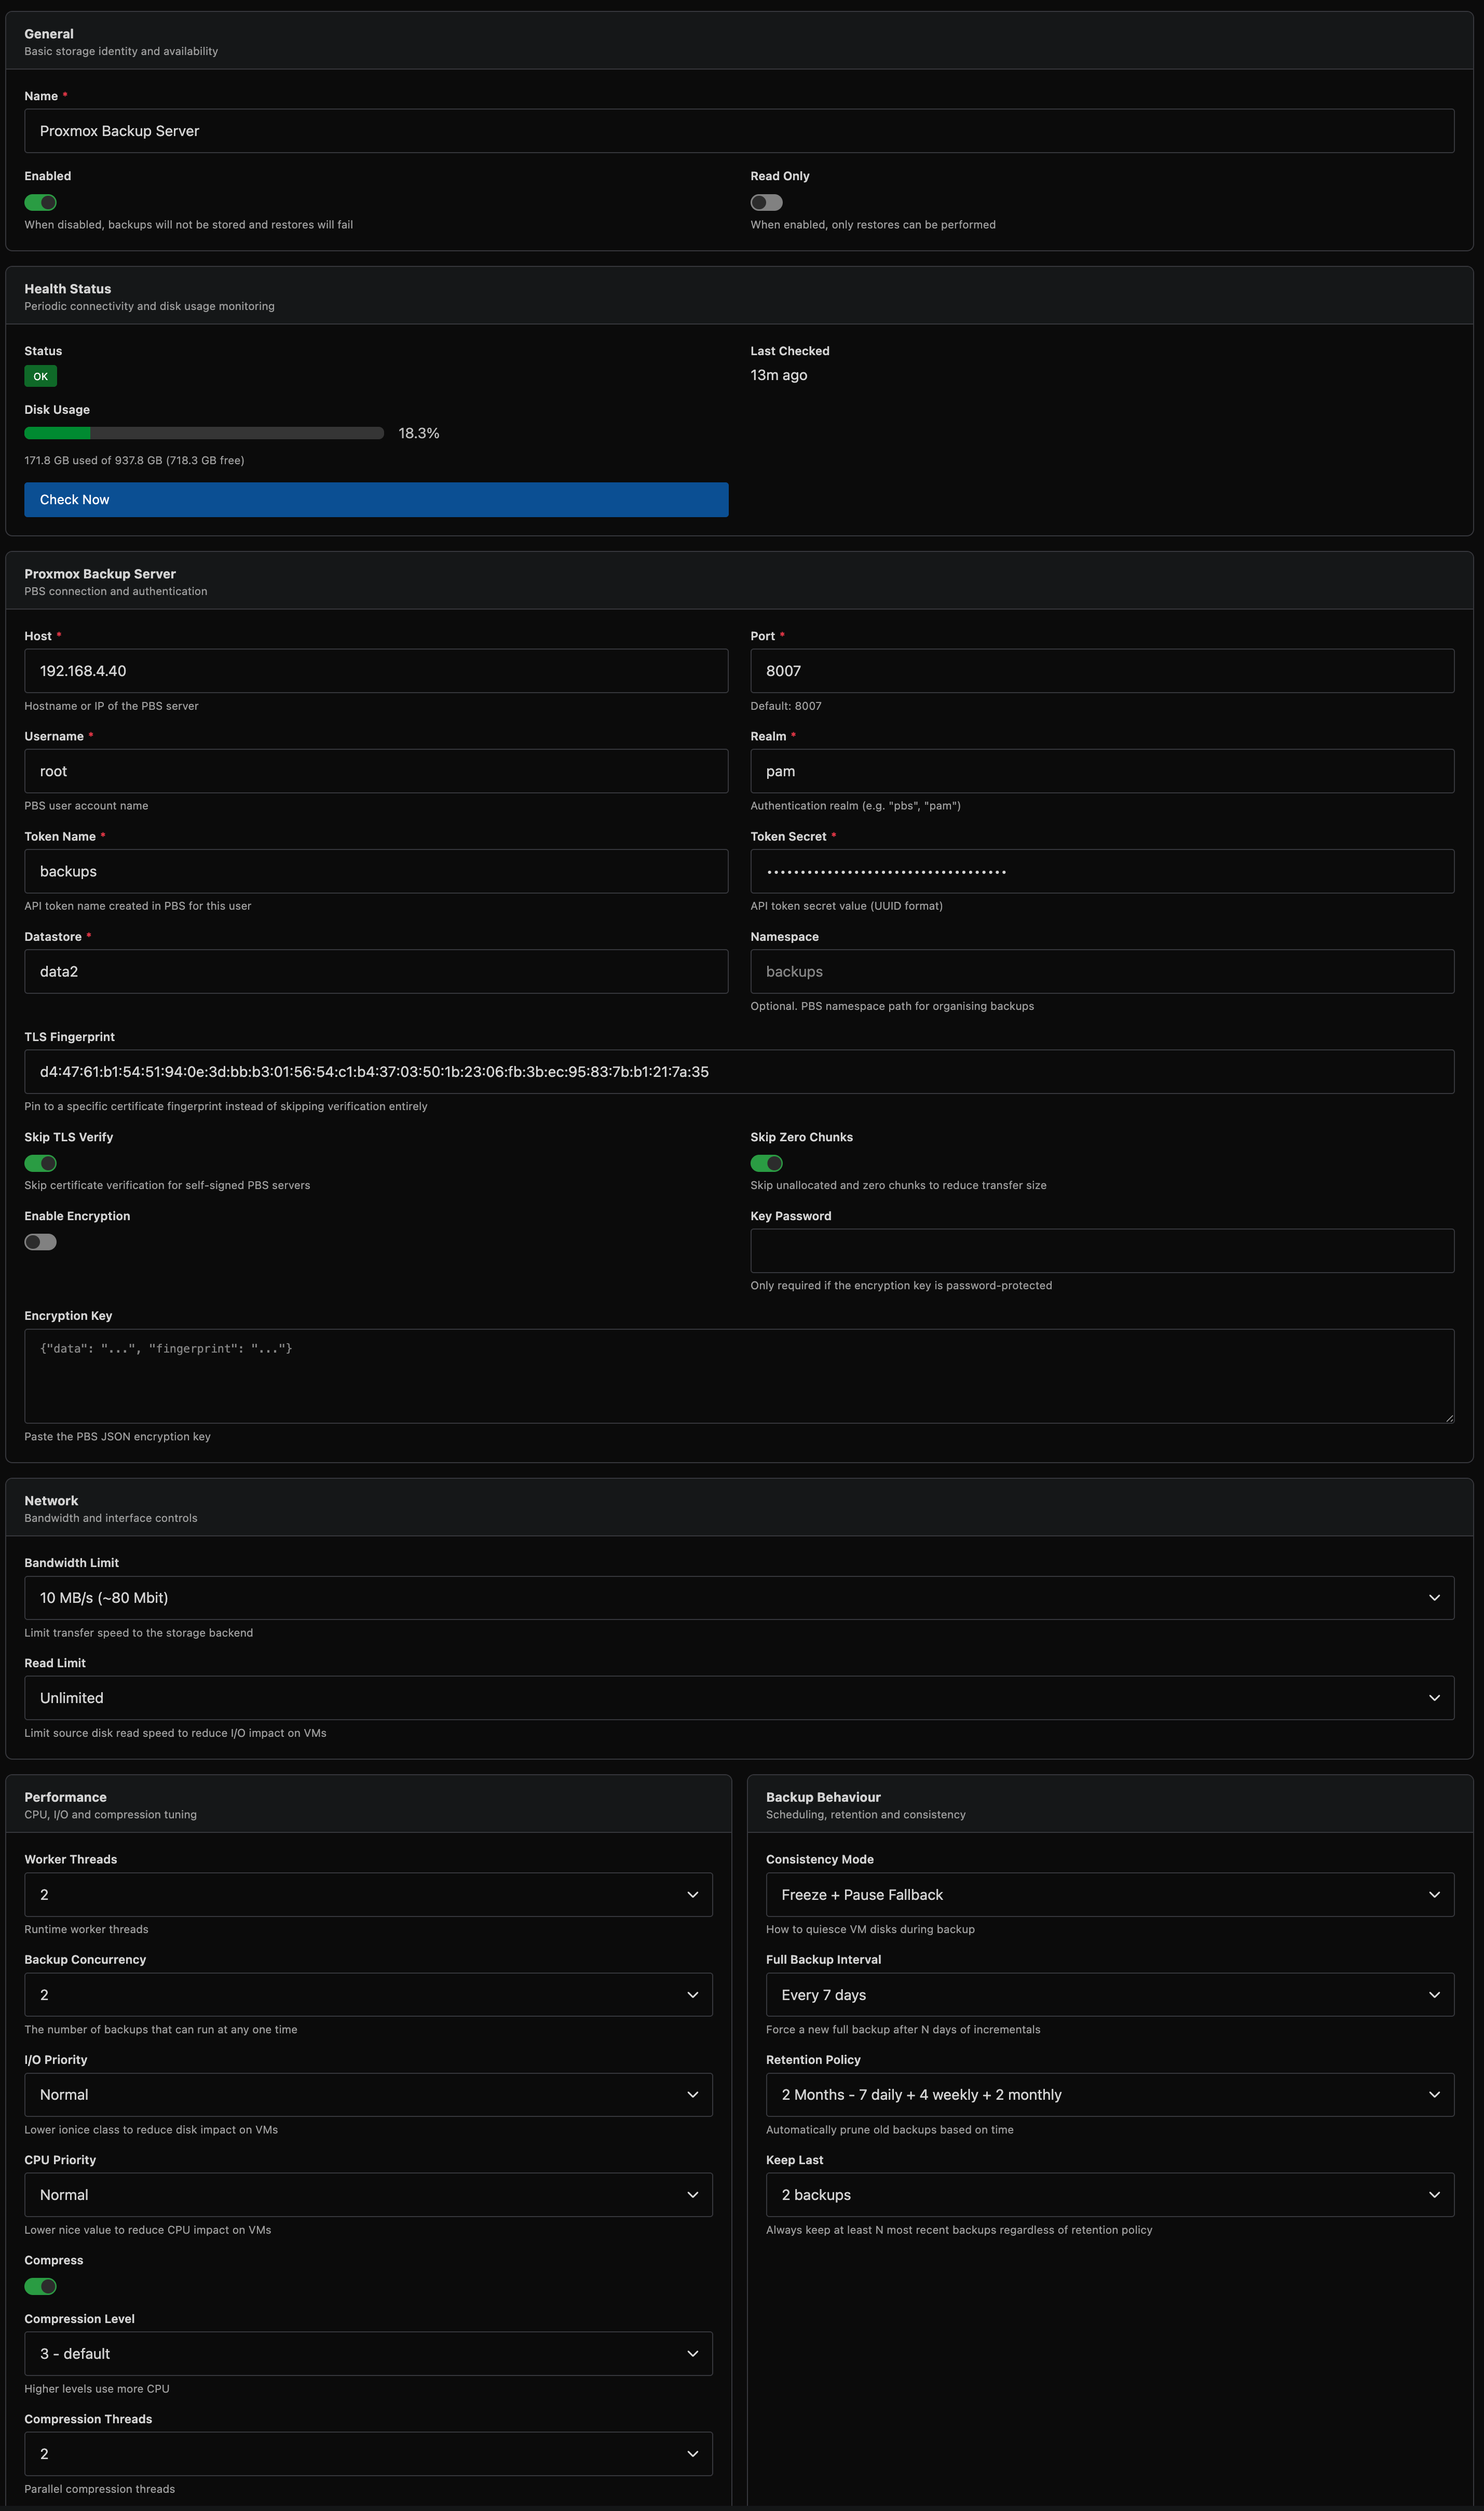1484x2511 pixels.
Task: Click the Disk Usage progress bar
Action: (203, 433)
